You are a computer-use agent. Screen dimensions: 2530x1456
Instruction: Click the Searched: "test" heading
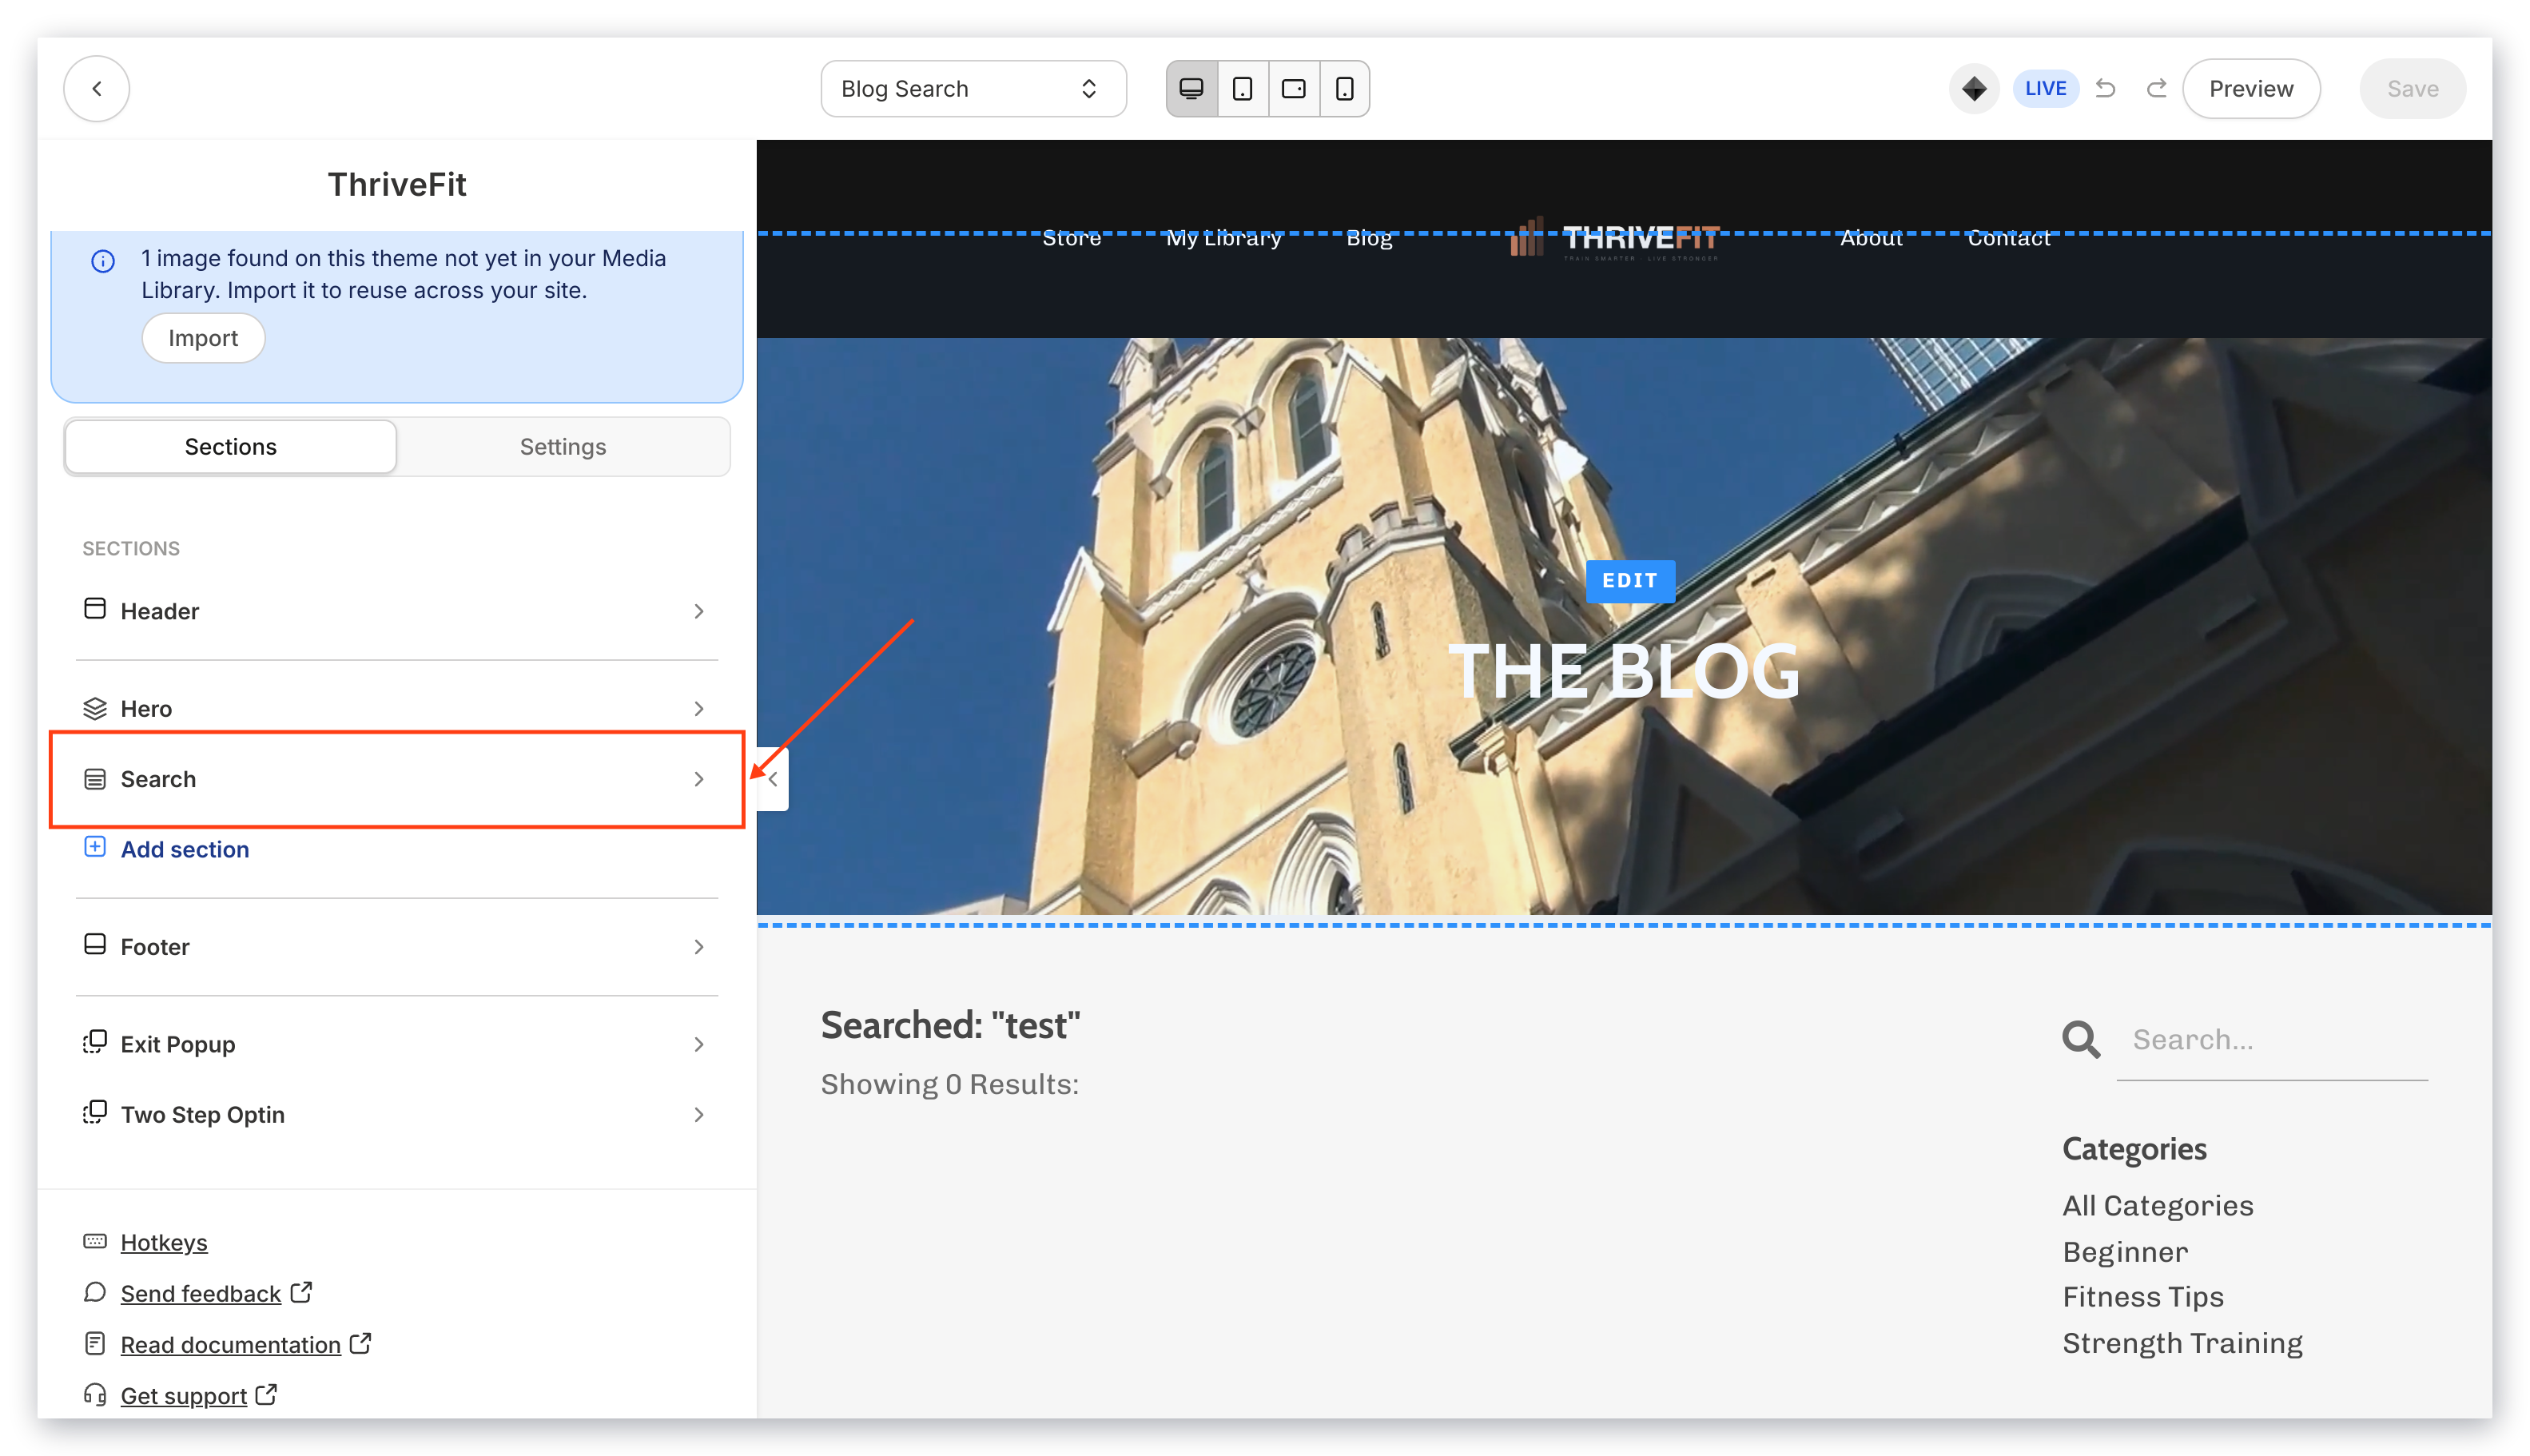click(950, 1025)
